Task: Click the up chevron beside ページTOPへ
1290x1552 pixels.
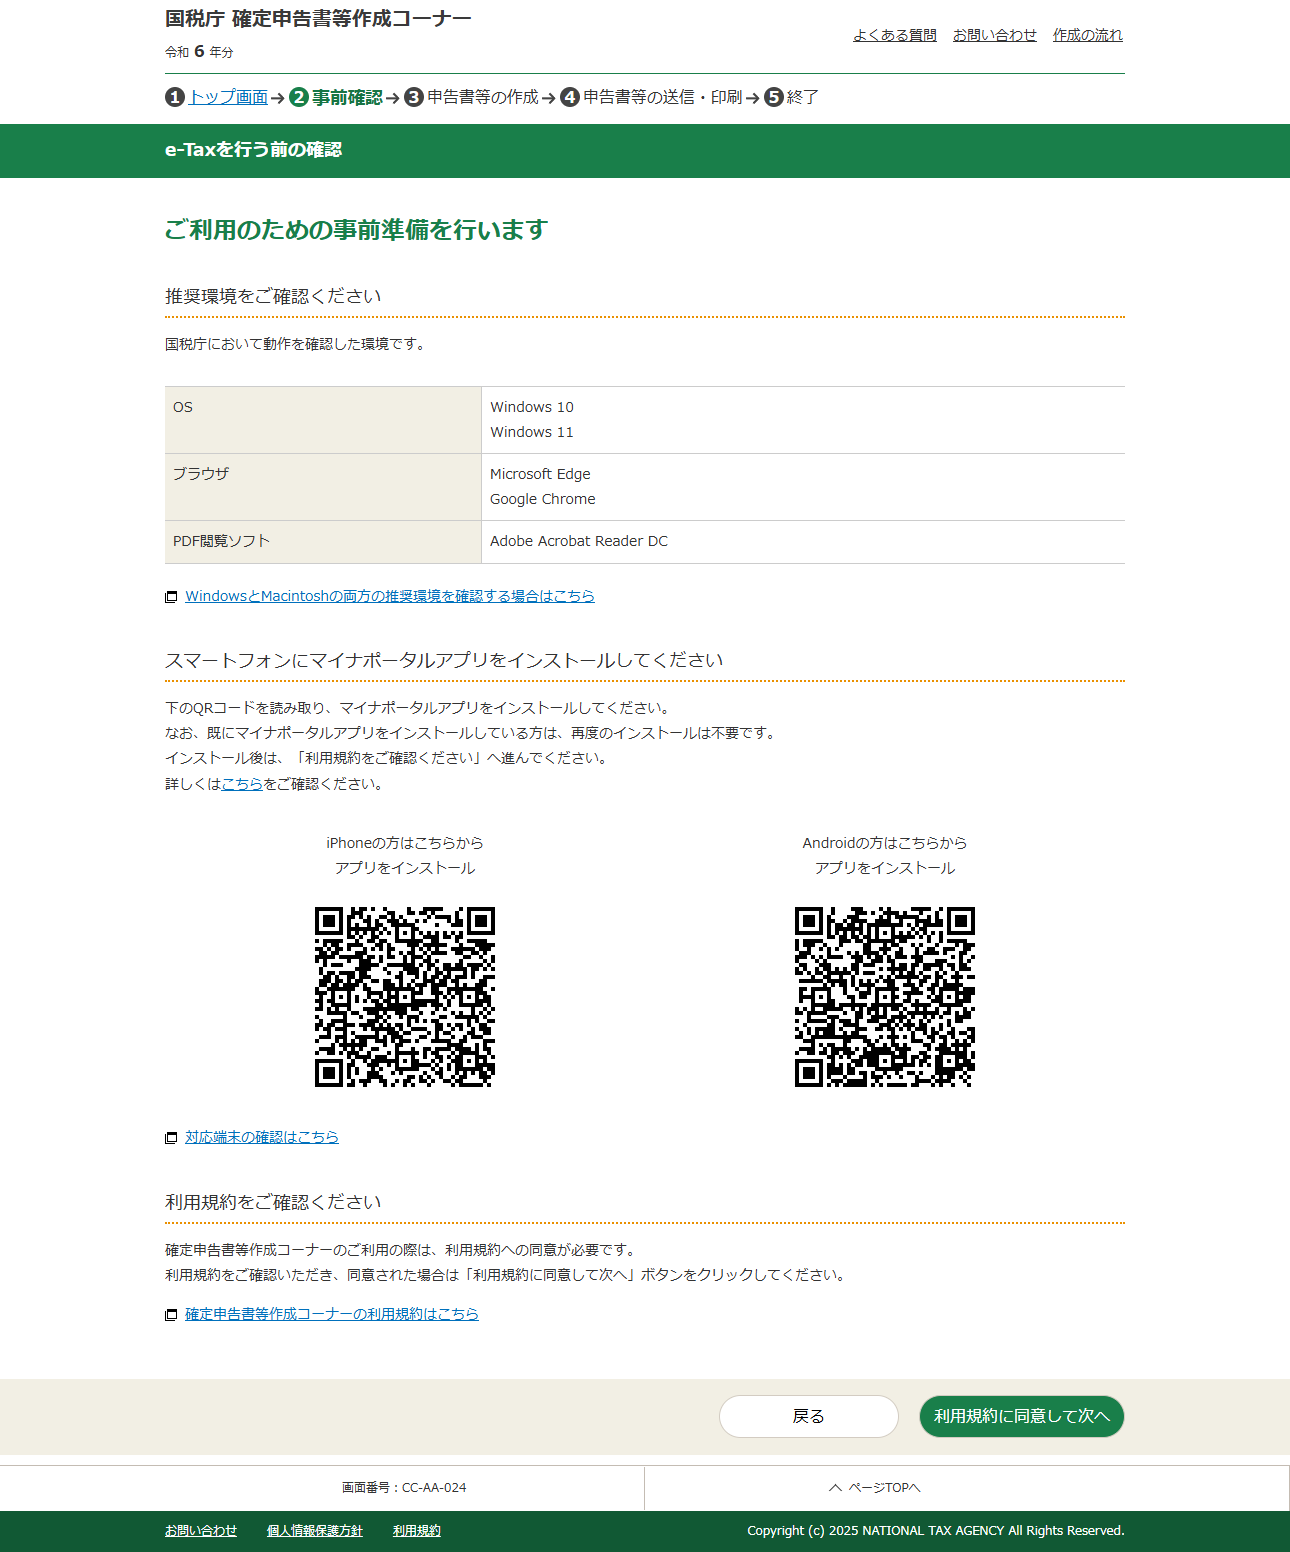Action: (x=835, y=1488)
